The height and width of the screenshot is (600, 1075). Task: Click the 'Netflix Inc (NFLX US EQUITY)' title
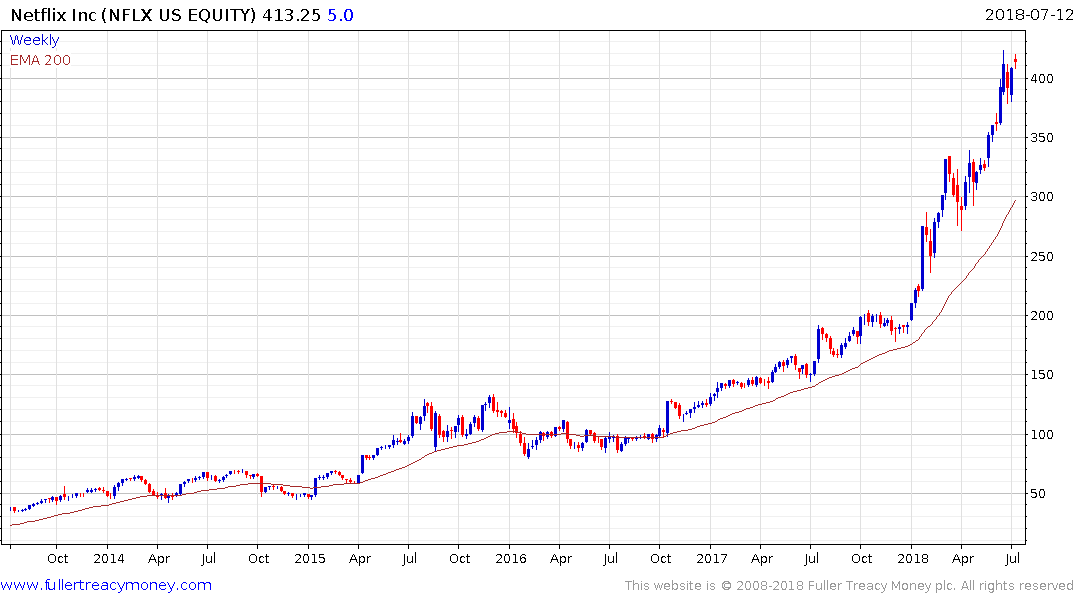click(134, 15)
